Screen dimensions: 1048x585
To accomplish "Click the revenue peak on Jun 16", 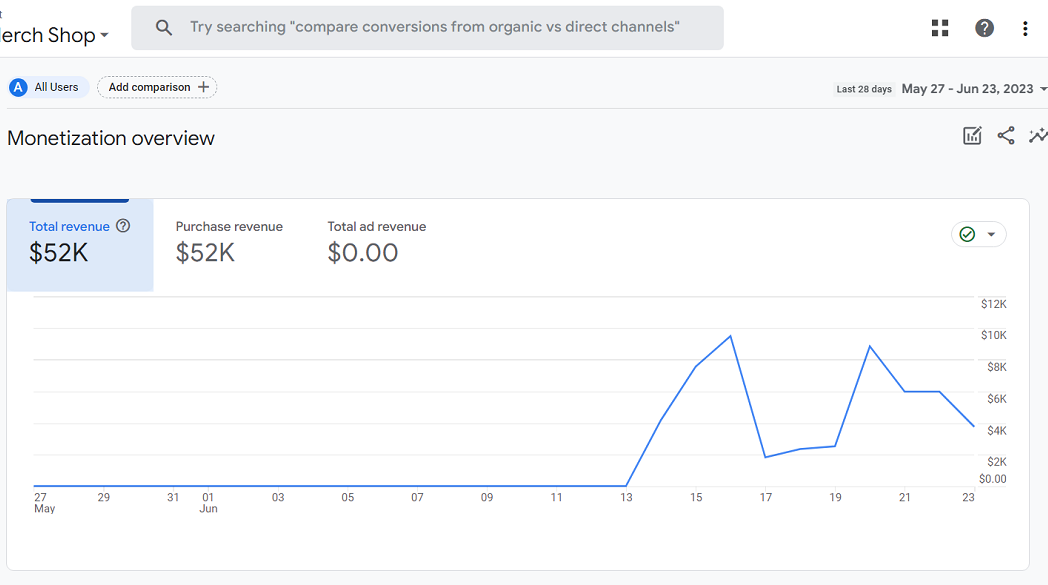I will [729, 337].
